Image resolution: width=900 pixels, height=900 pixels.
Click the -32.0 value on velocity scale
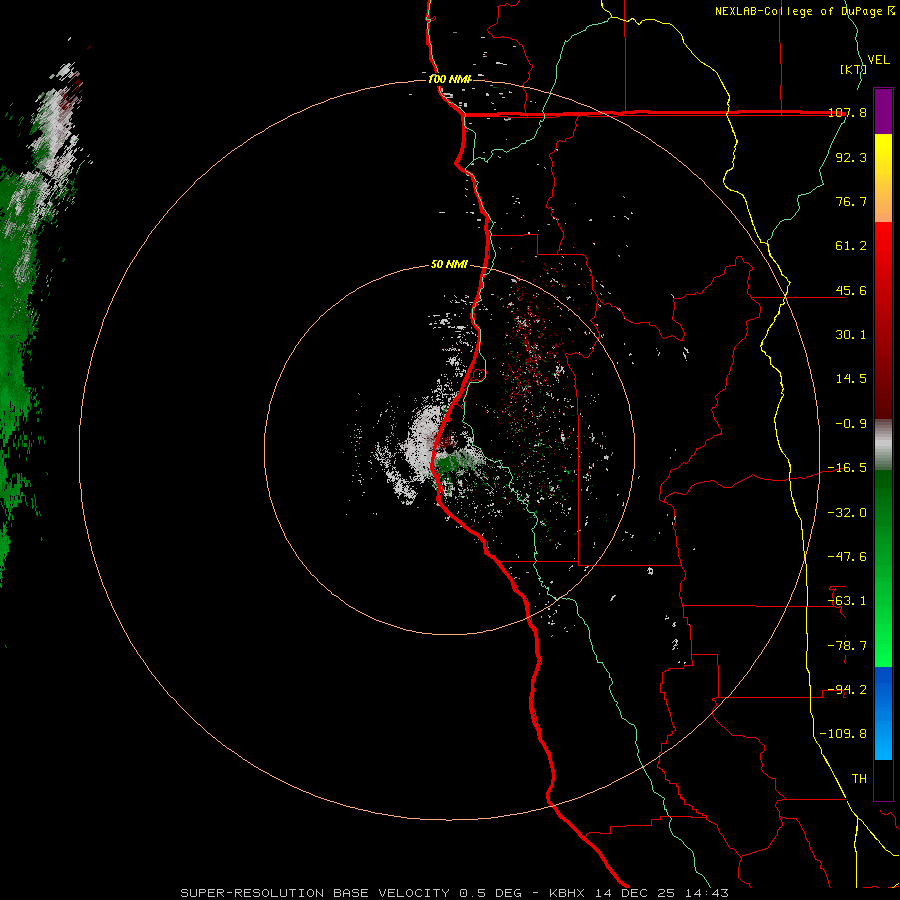(847, 513)
